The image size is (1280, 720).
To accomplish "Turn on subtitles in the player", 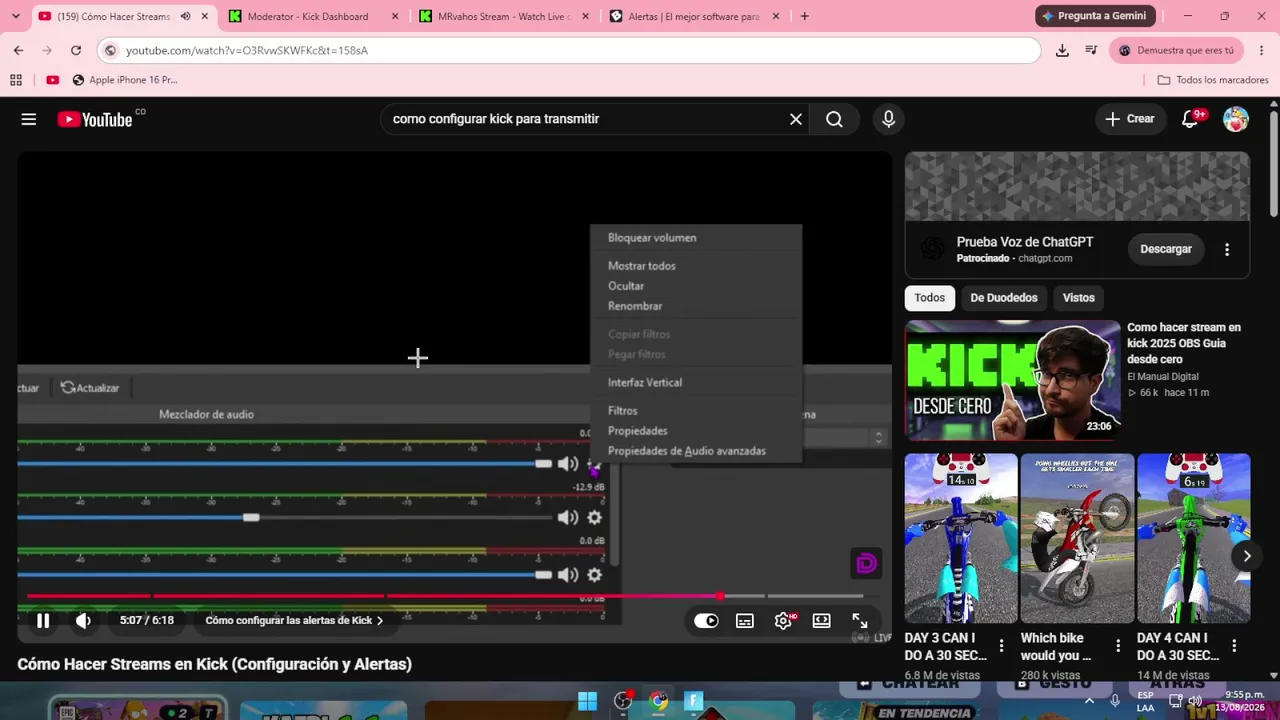I will coord(745,621).
